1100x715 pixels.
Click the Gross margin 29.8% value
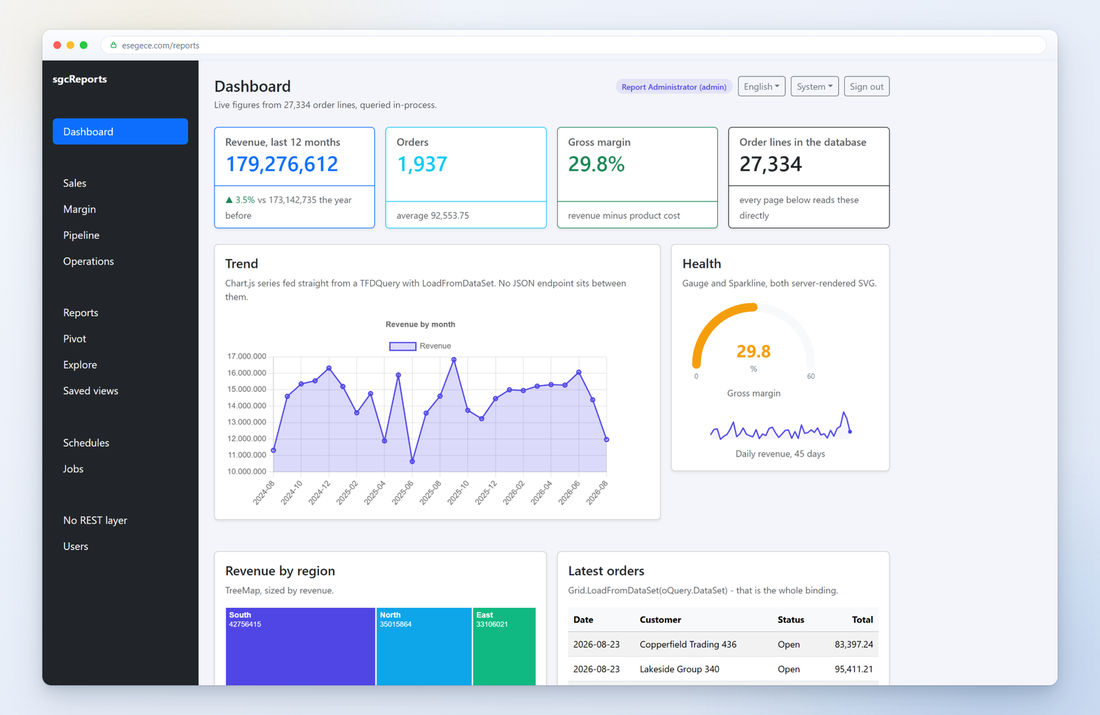coord(596,164)
